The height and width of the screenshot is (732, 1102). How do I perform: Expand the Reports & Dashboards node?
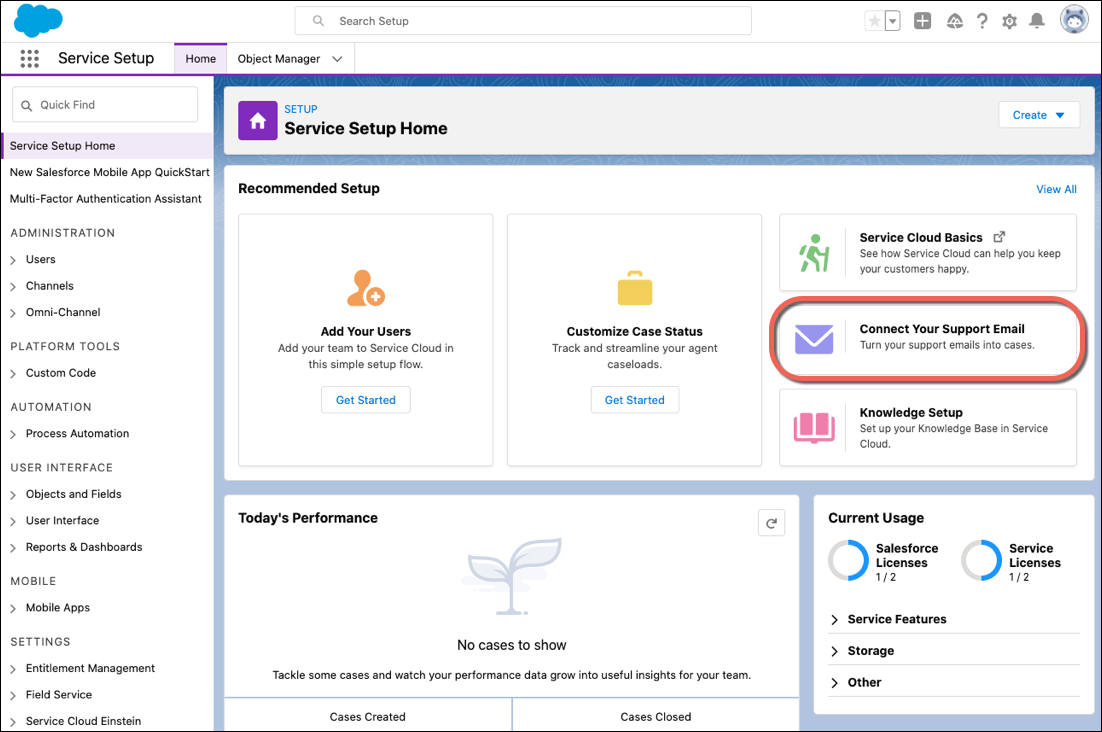pos(13,548)
